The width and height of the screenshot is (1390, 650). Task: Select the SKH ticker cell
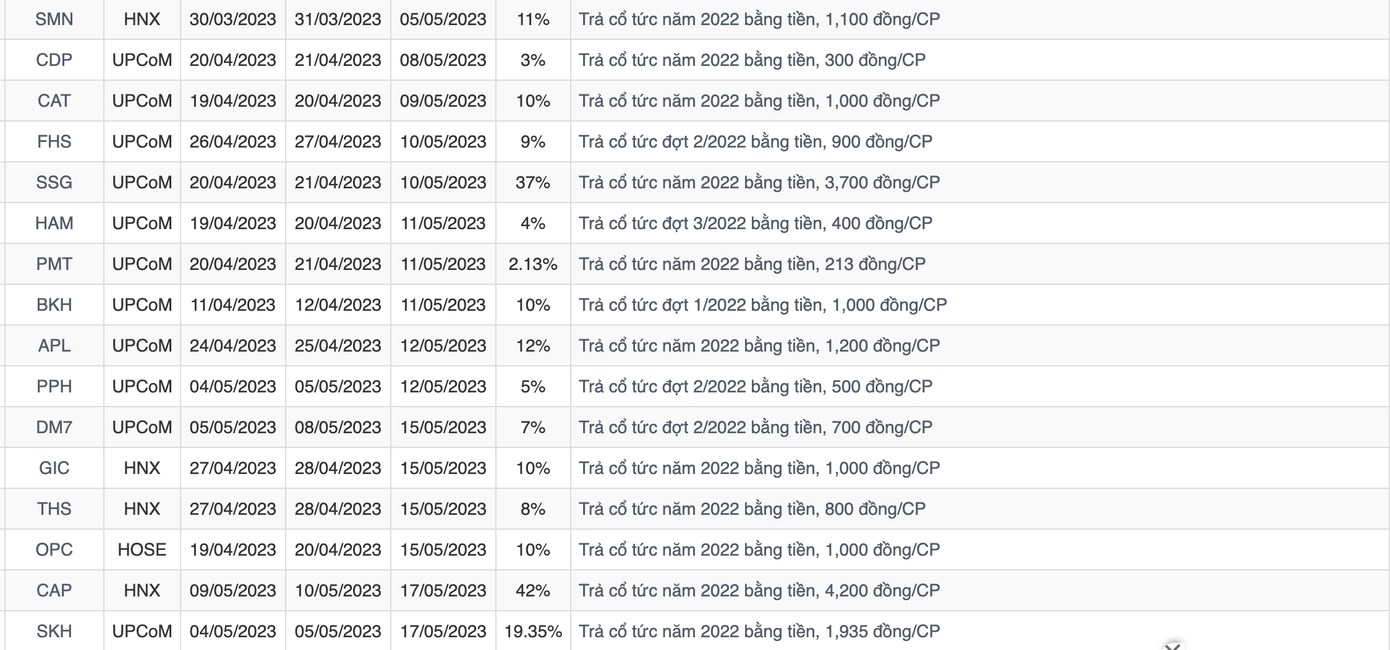click(x=54, y=632)
